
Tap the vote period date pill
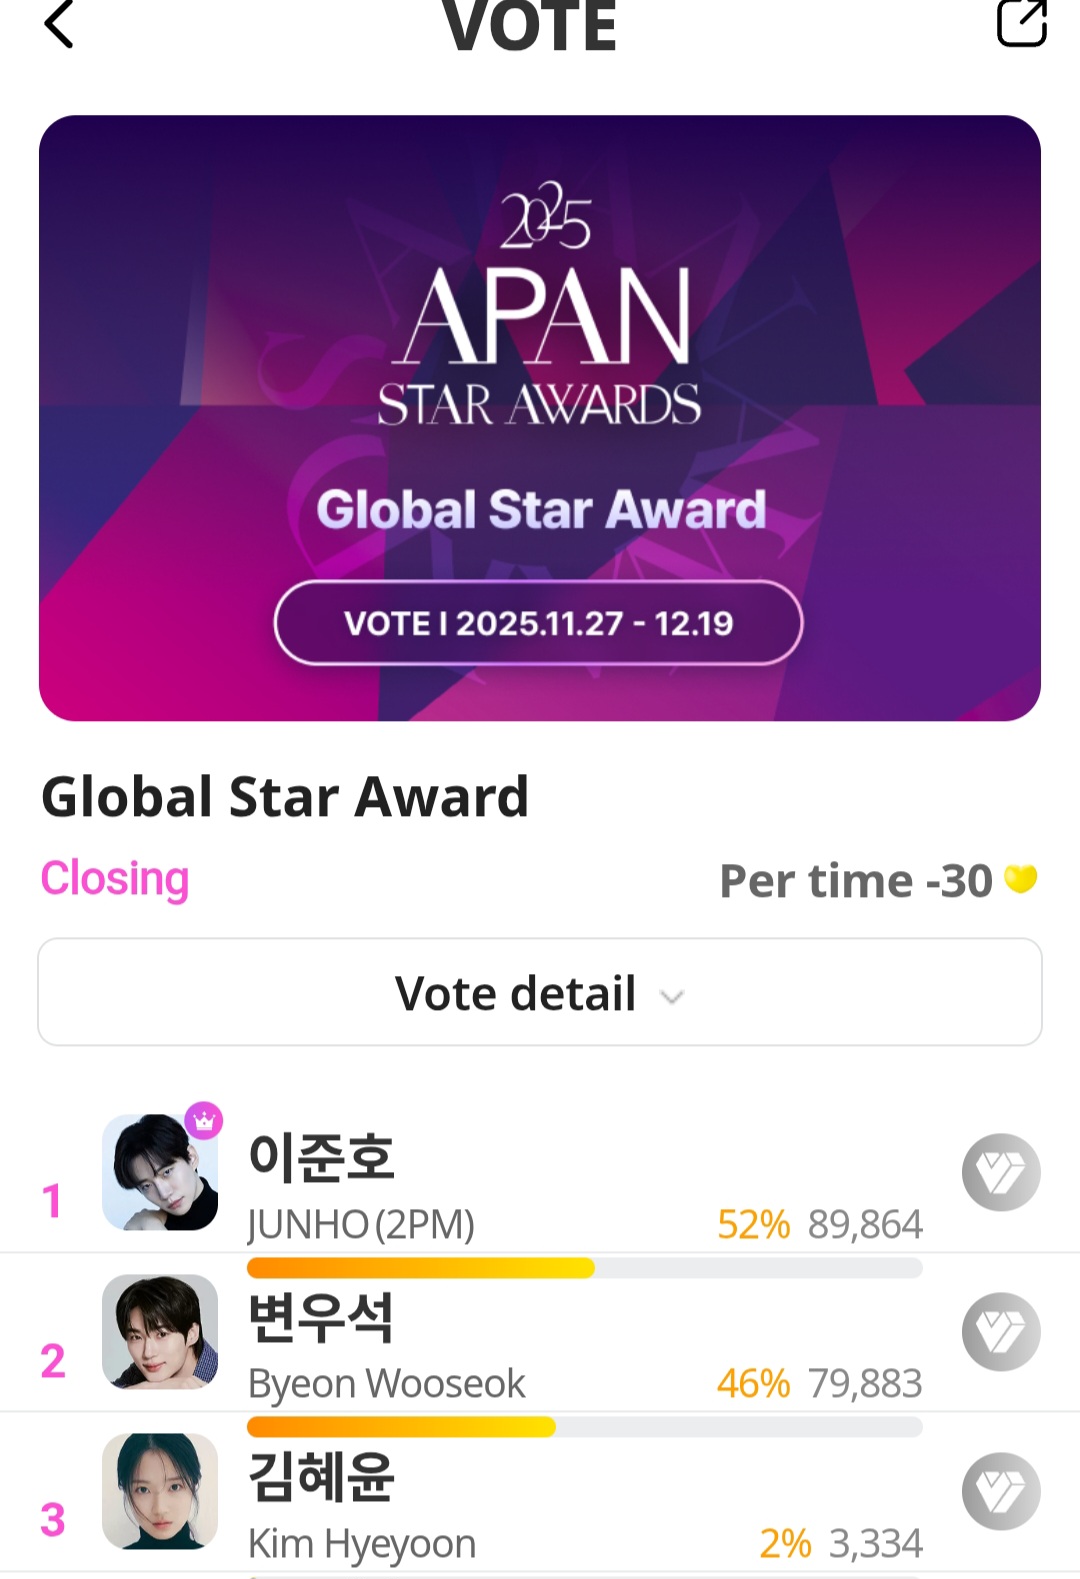538,623
